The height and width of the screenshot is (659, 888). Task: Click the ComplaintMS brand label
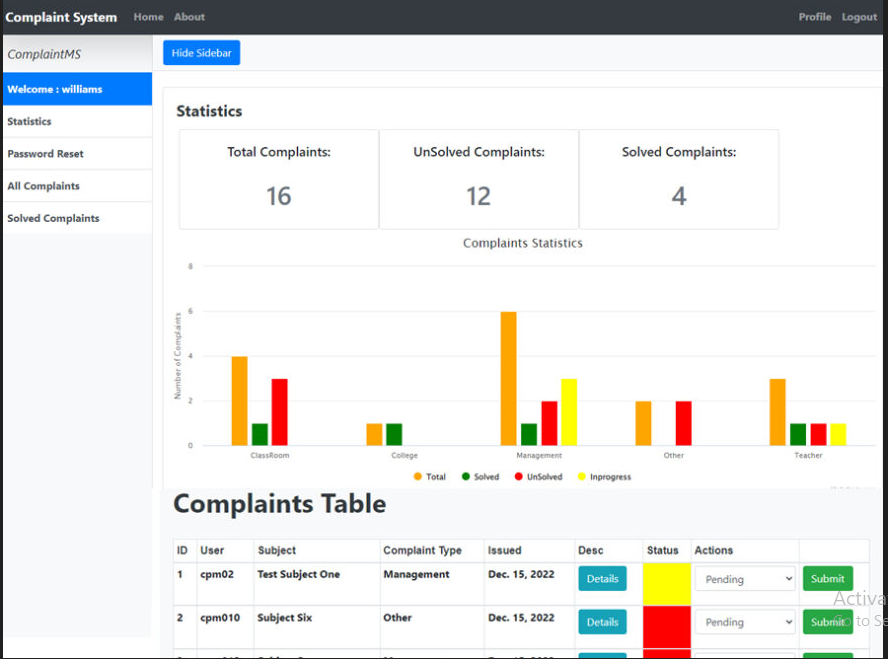(x=45, y=53)
